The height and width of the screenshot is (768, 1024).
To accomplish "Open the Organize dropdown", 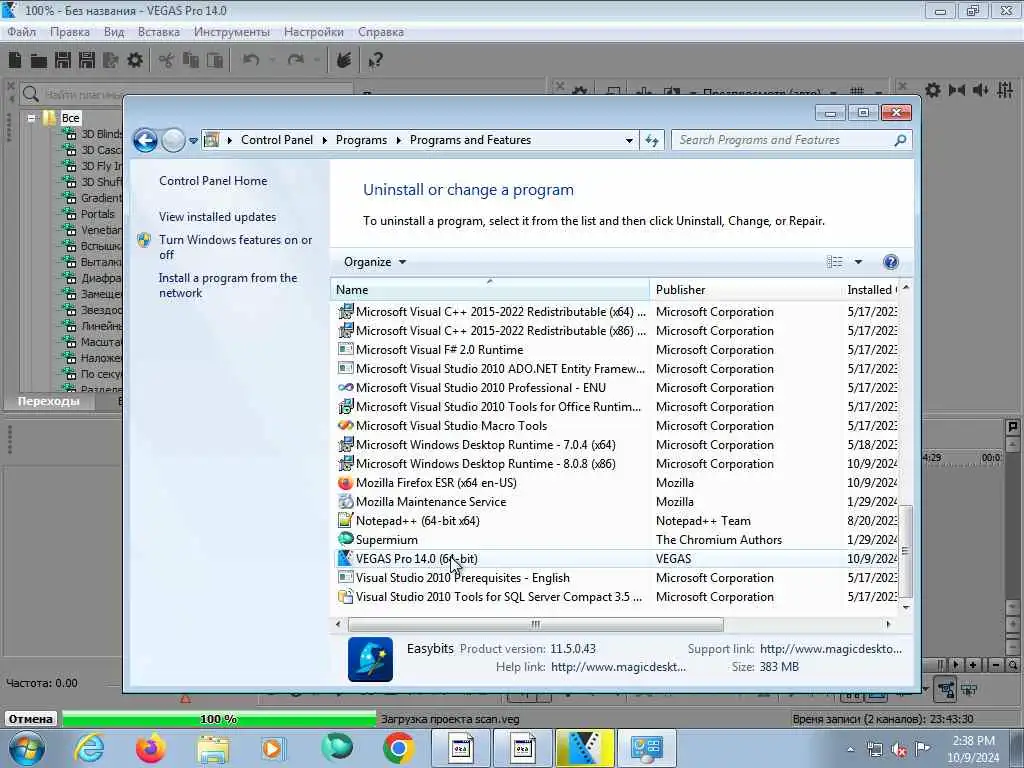I will [x=375, y=262].
